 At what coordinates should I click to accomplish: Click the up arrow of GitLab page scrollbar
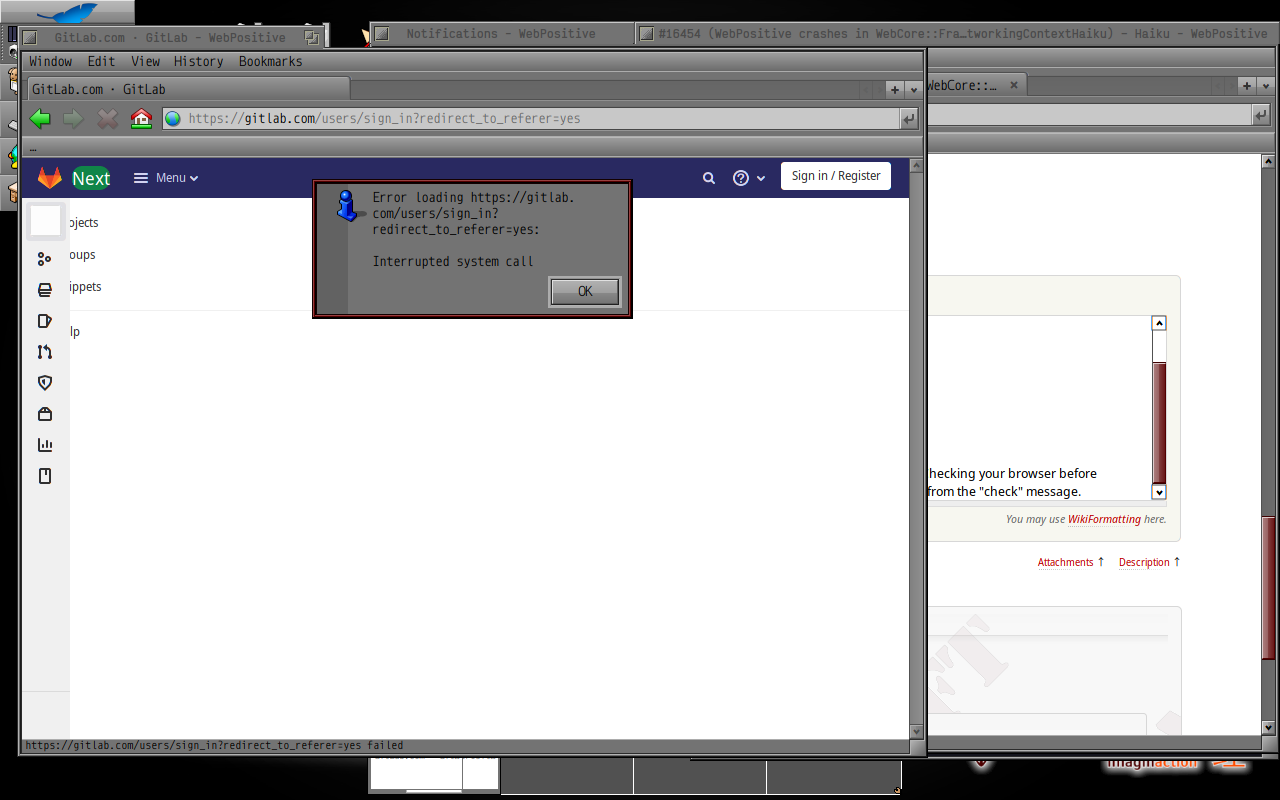coord(916,164)
